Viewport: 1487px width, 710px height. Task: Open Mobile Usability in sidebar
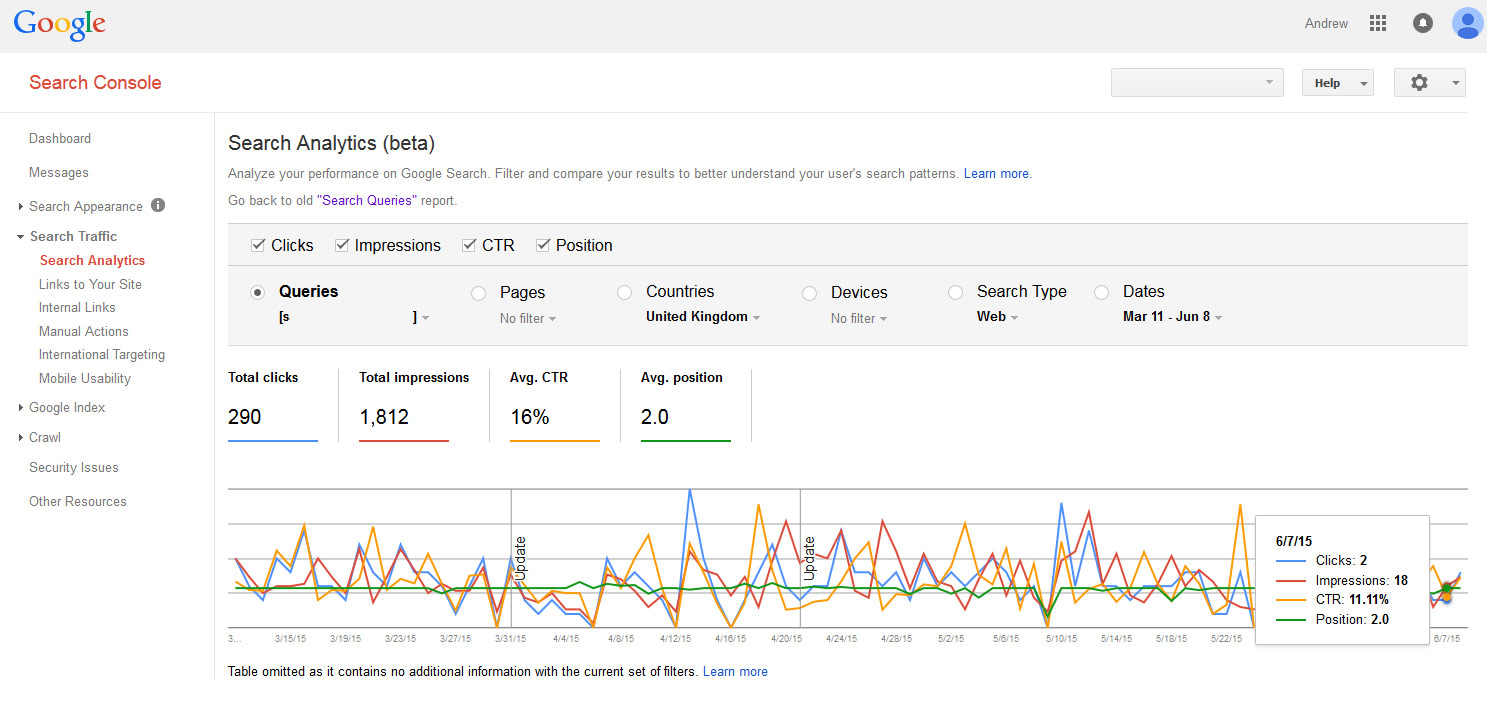coord(85,378)
